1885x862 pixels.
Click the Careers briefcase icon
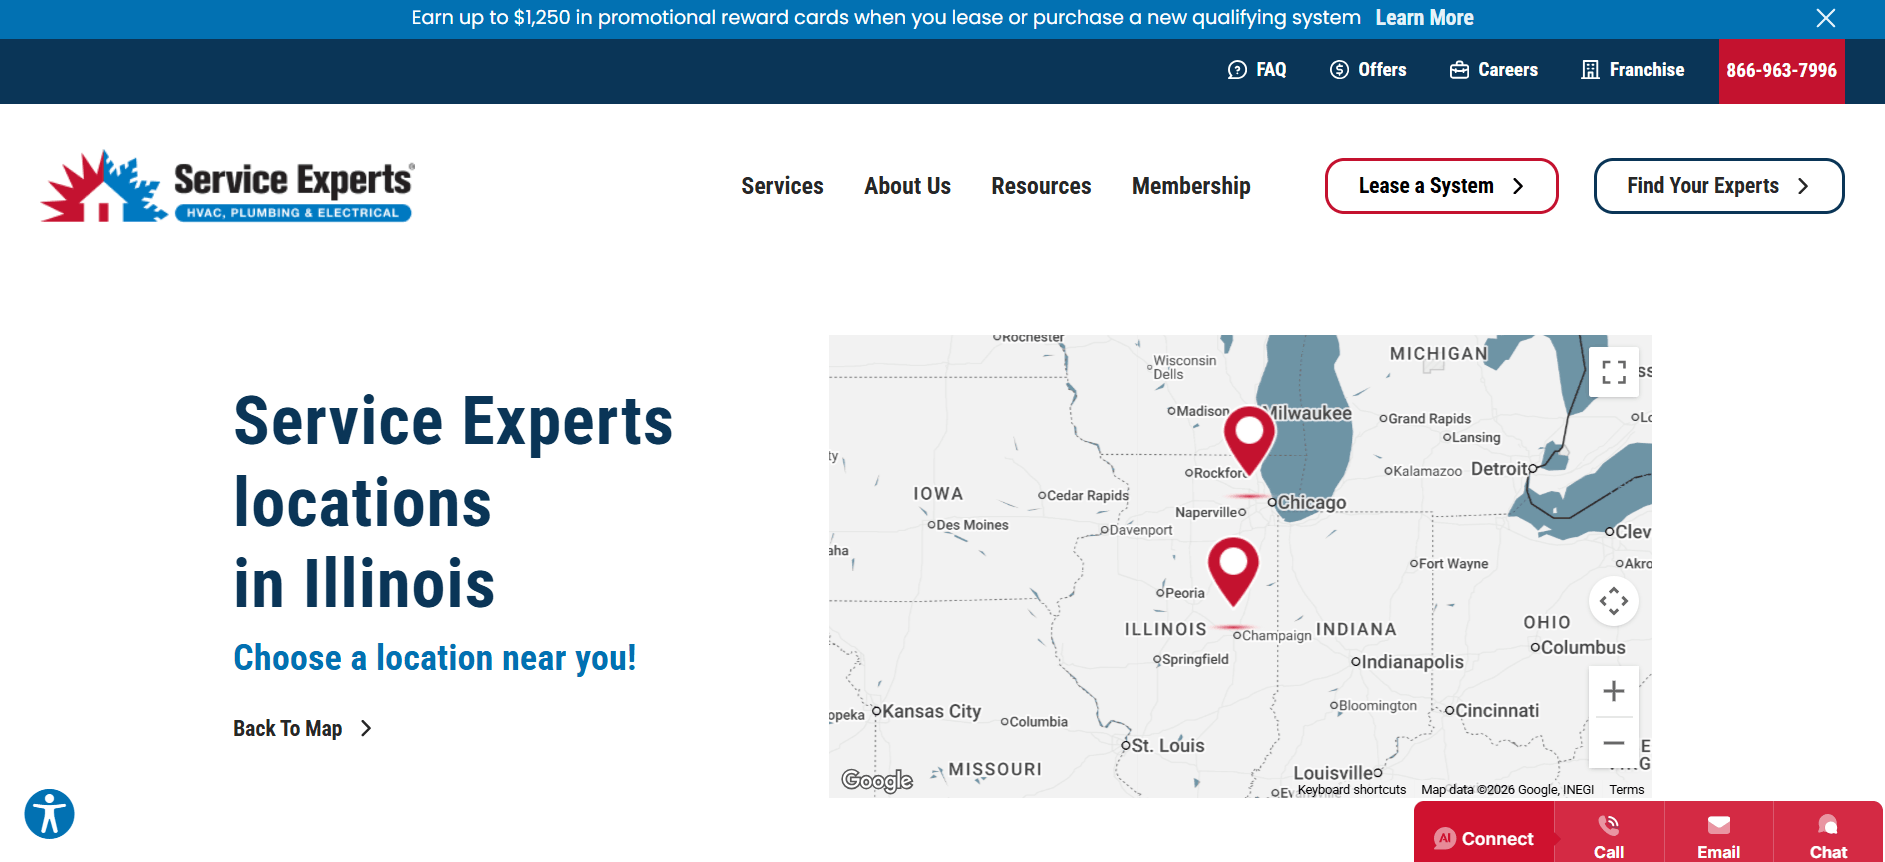[x=1459, y=70]
